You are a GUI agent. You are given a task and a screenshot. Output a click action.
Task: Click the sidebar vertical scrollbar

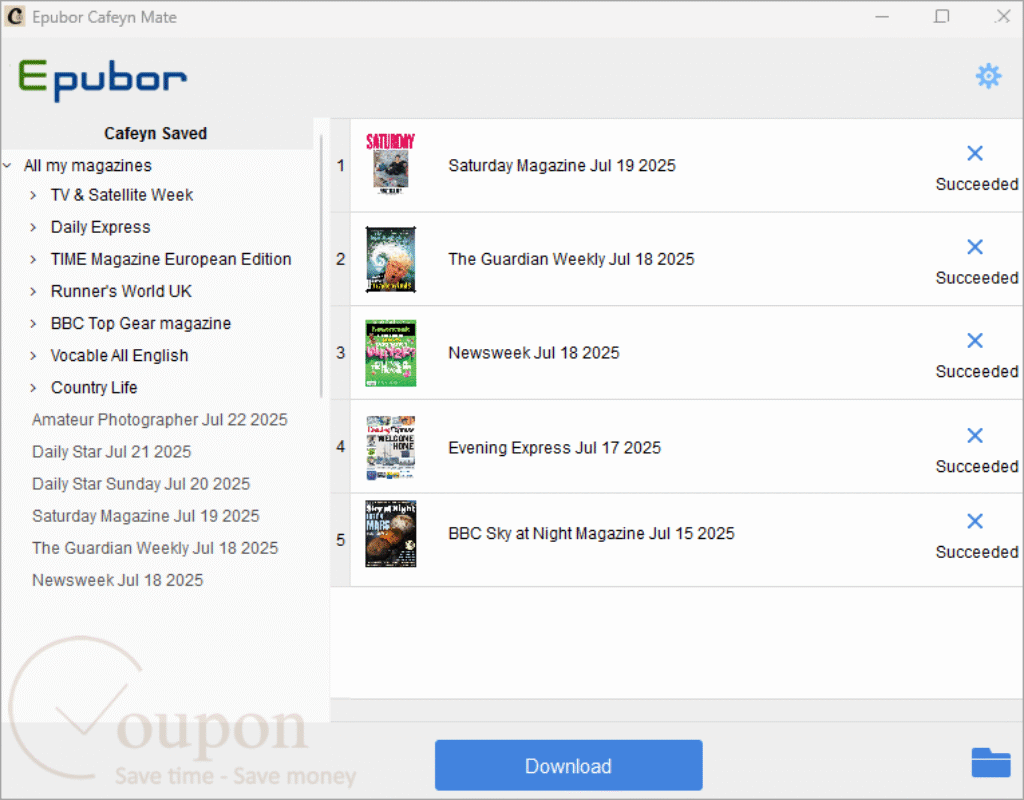(x=321, y=266)
